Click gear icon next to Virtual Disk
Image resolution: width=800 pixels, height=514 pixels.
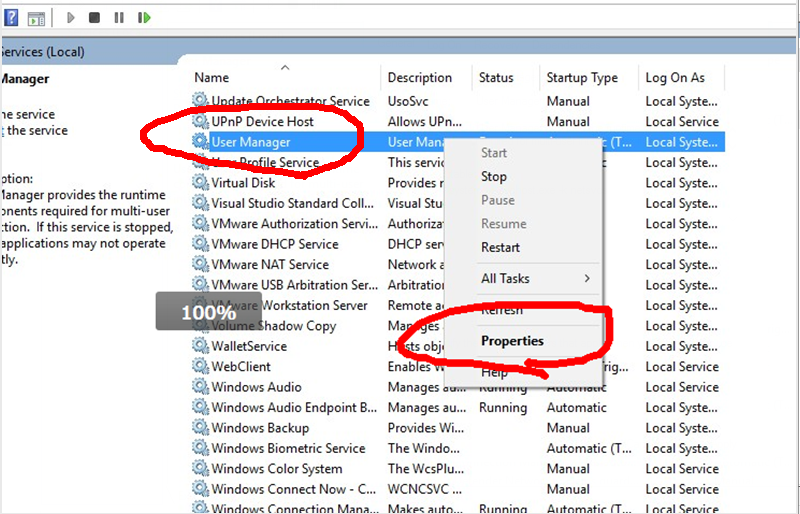point(200,182)
